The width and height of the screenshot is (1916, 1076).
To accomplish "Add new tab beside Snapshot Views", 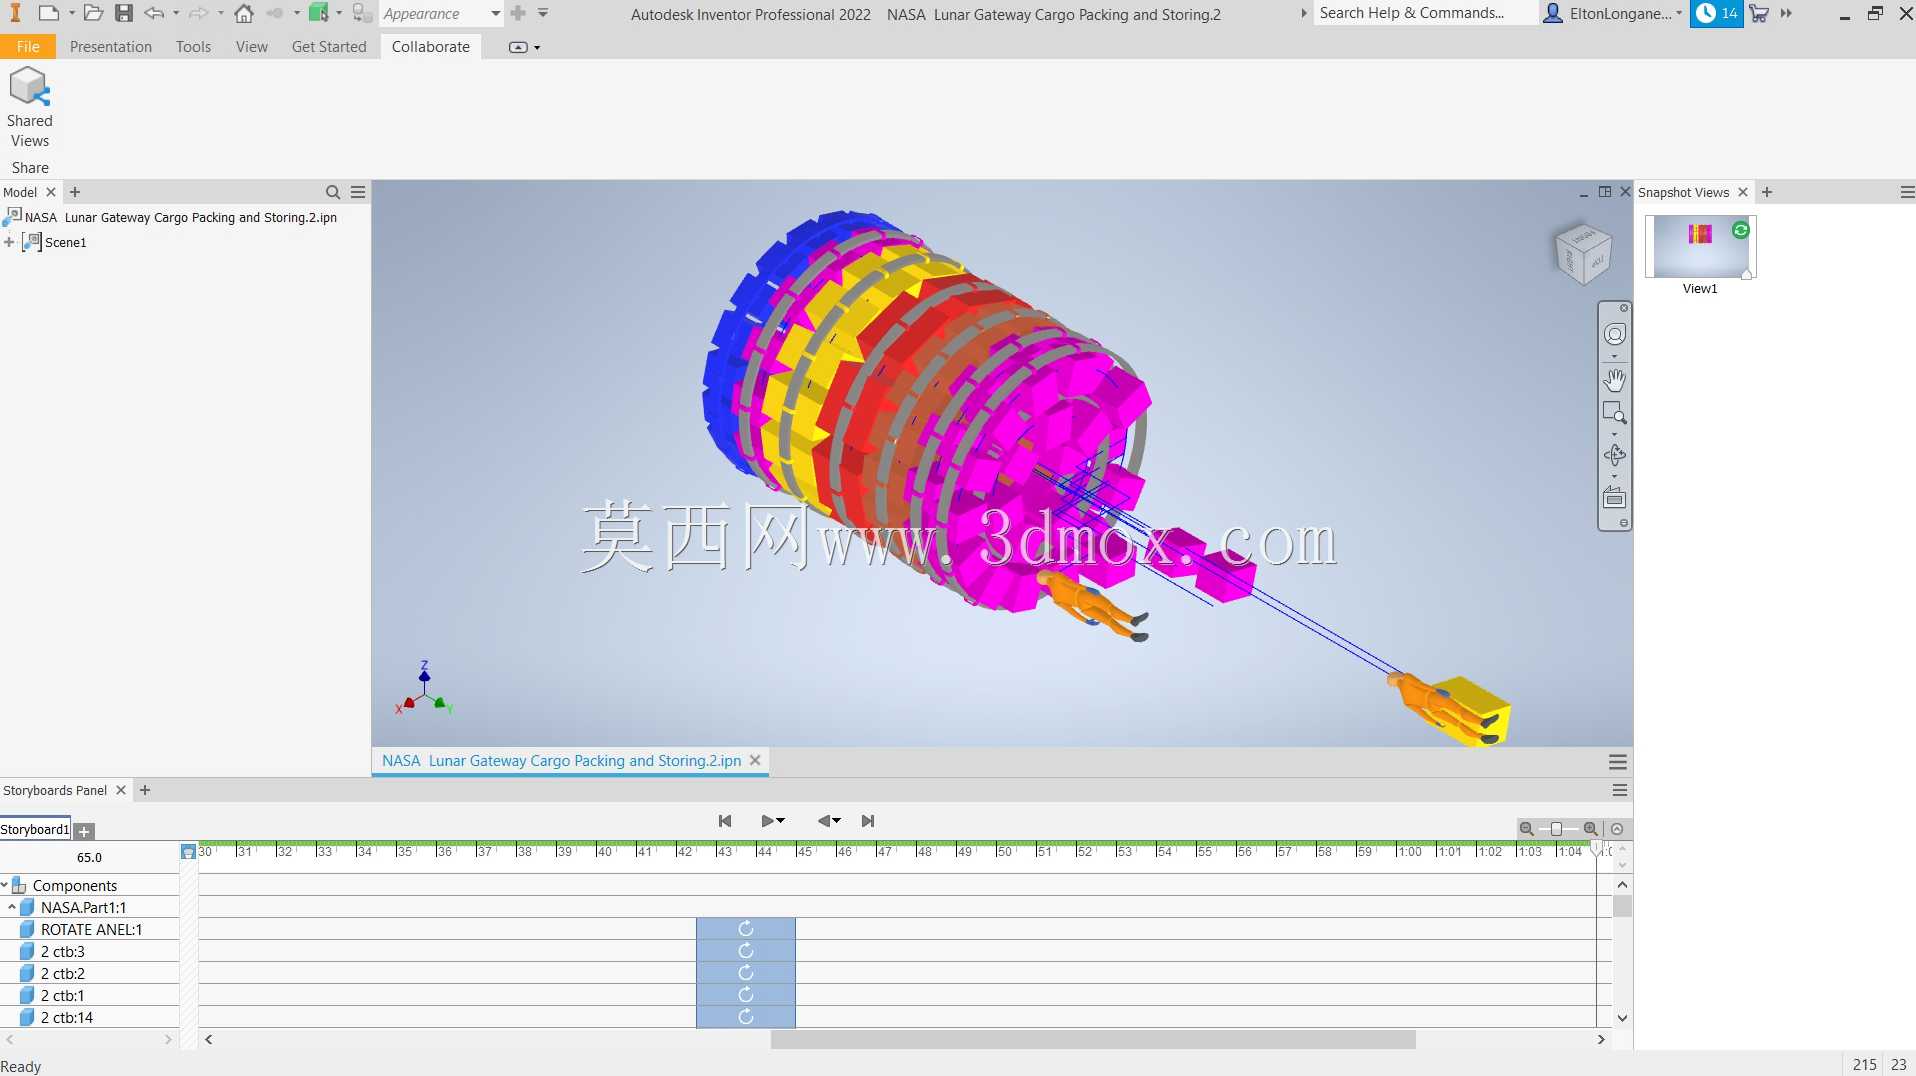I will [x=1767, y=192].
